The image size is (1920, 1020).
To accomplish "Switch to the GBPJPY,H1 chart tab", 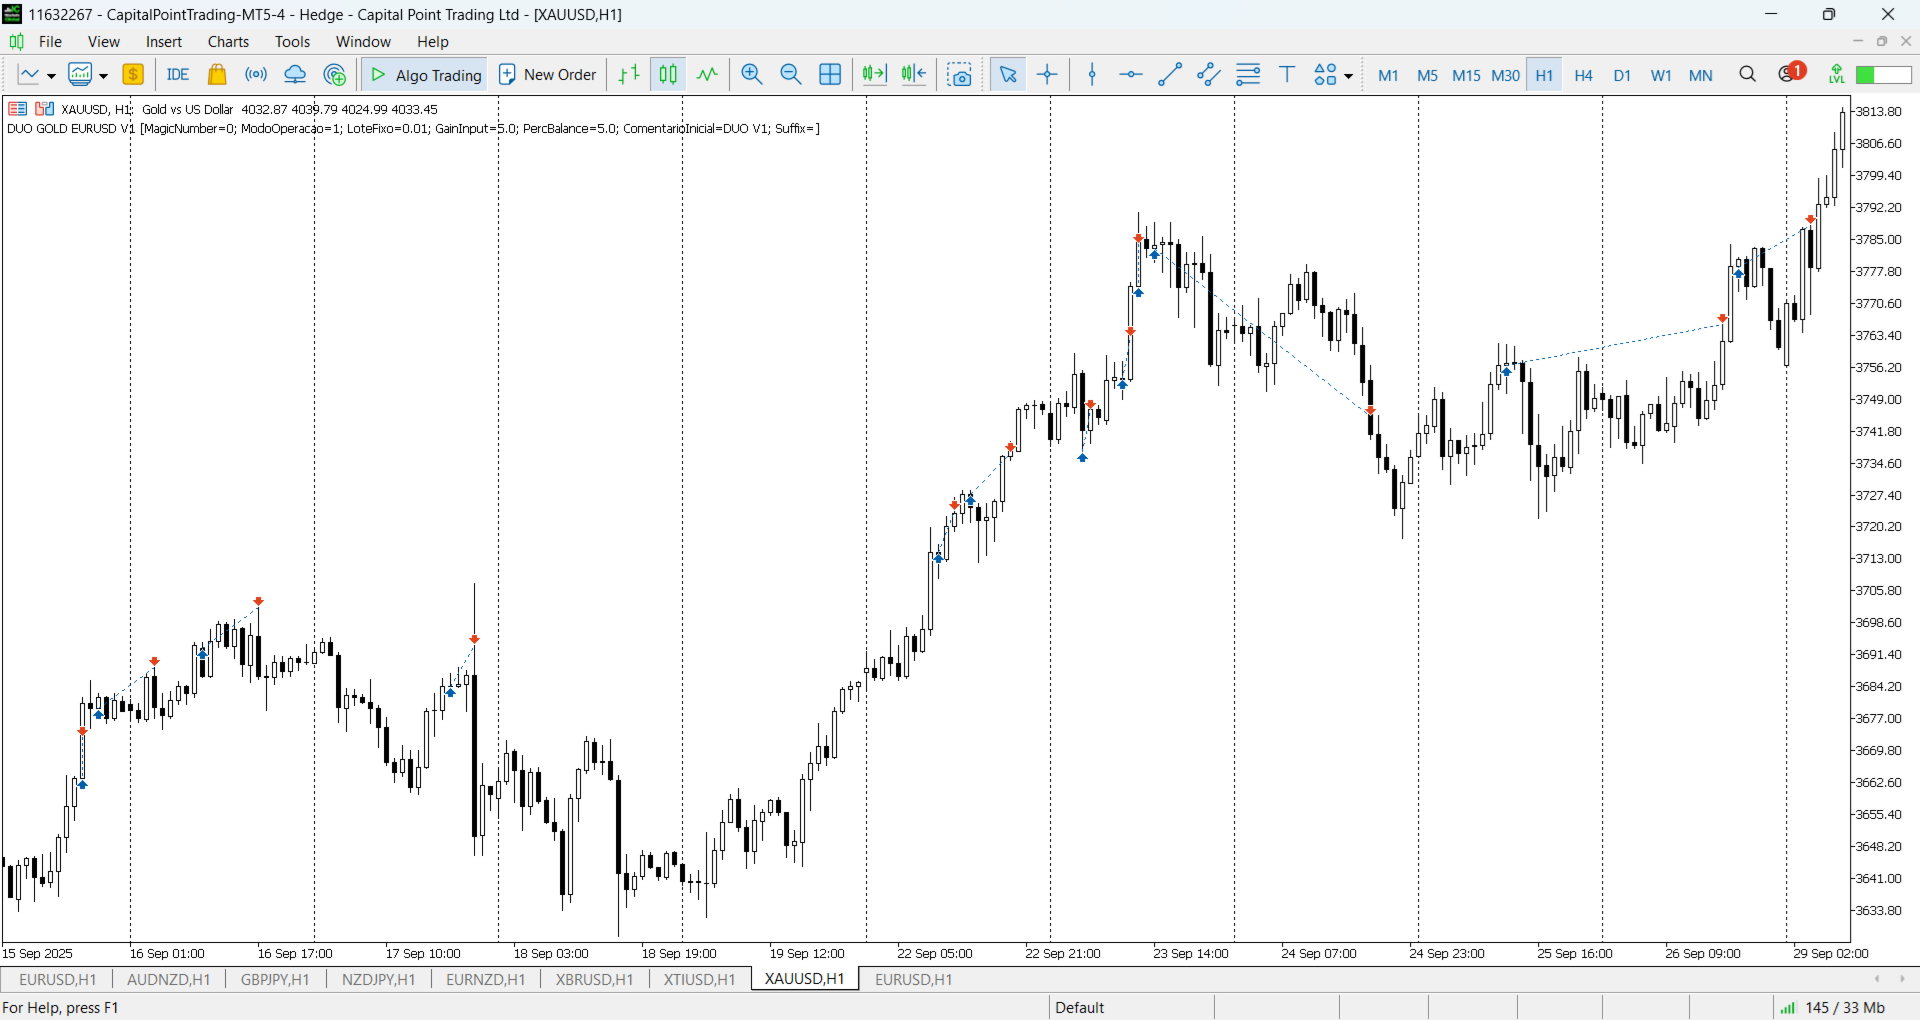I will (x=275, y=980).
